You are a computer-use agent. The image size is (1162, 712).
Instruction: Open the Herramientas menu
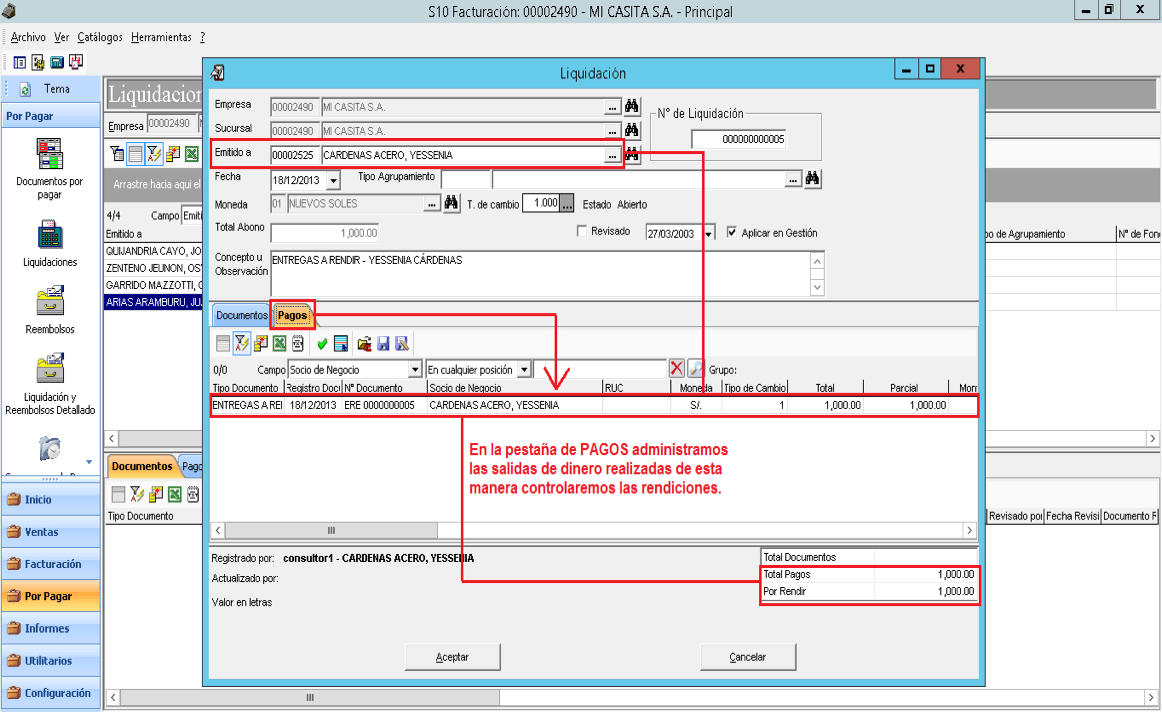tap(161, 37)
